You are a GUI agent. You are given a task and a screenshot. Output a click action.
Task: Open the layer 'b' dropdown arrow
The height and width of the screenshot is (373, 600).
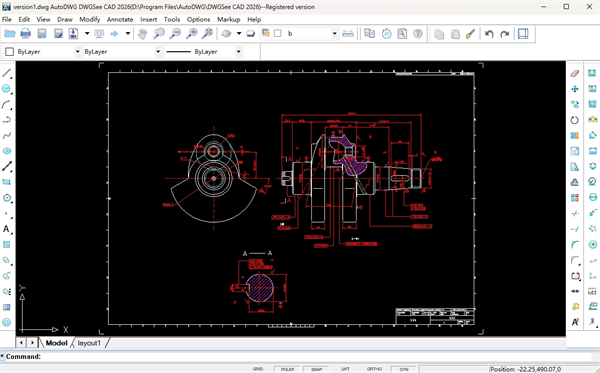click(334, 34)
